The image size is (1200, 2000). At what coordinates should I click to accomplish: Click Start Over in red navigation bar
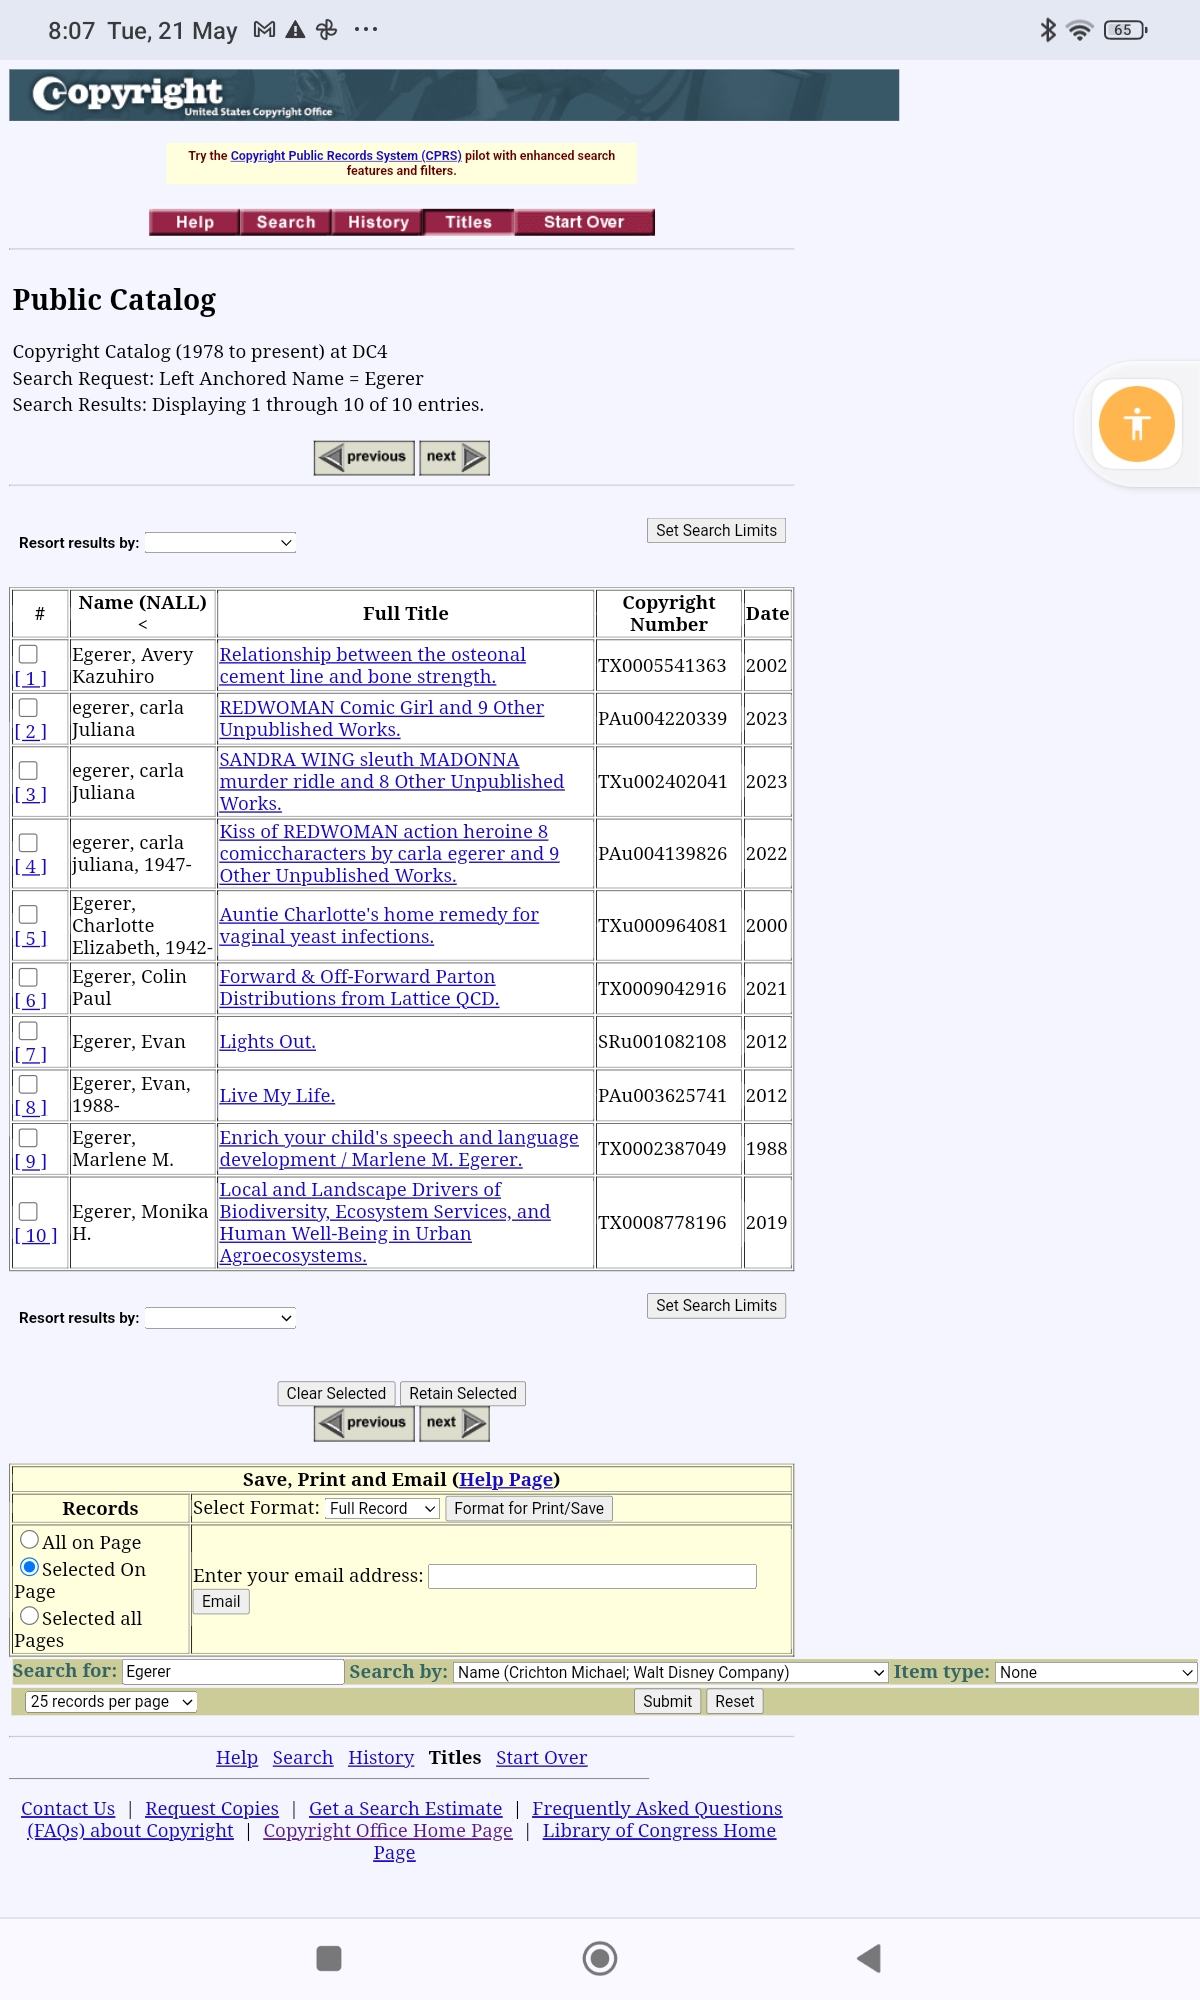(584, 222)
